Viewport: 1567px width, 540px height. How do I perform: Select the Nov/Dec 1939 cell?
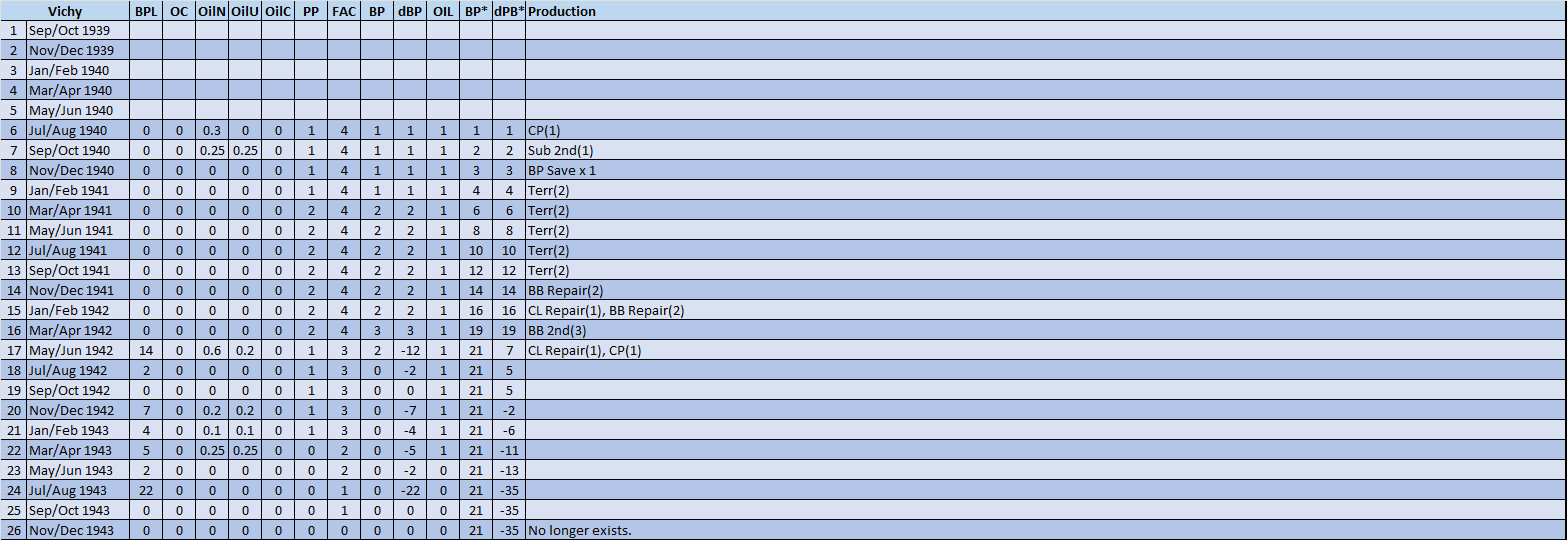click(x=78, y=51)
